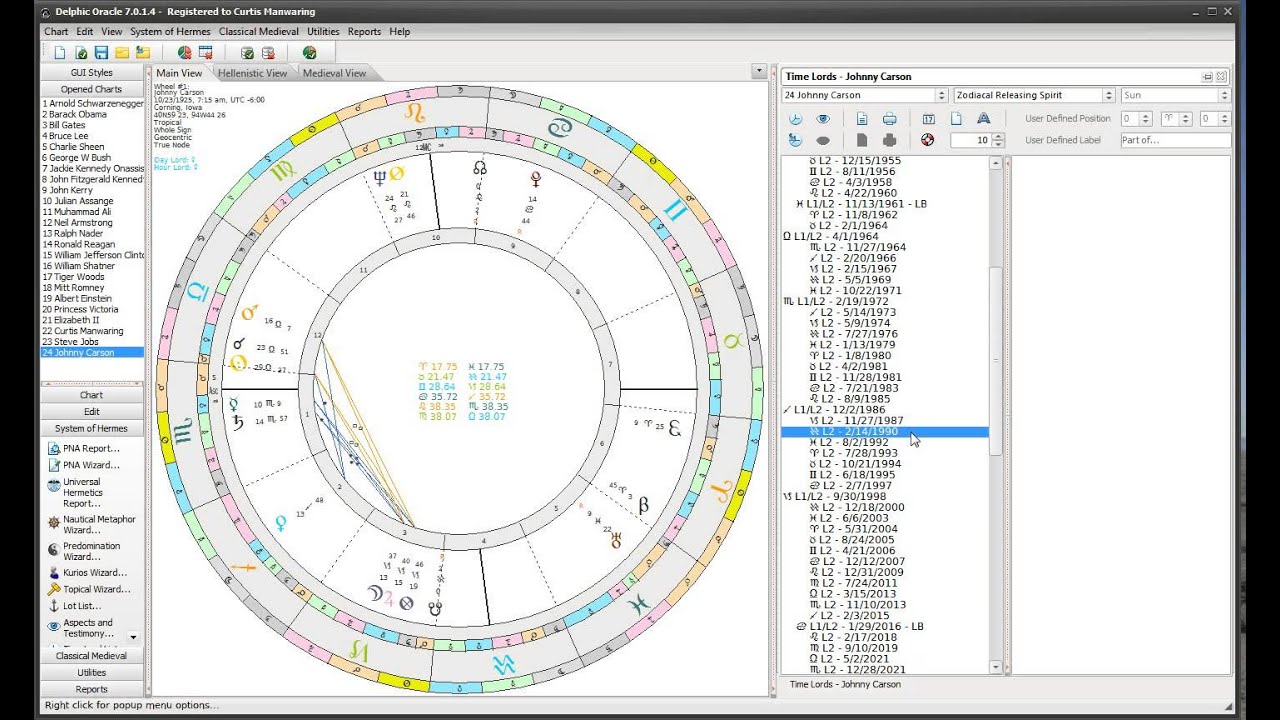Click the blue eye icon in Time Lords toolbar

click(824, 118)
